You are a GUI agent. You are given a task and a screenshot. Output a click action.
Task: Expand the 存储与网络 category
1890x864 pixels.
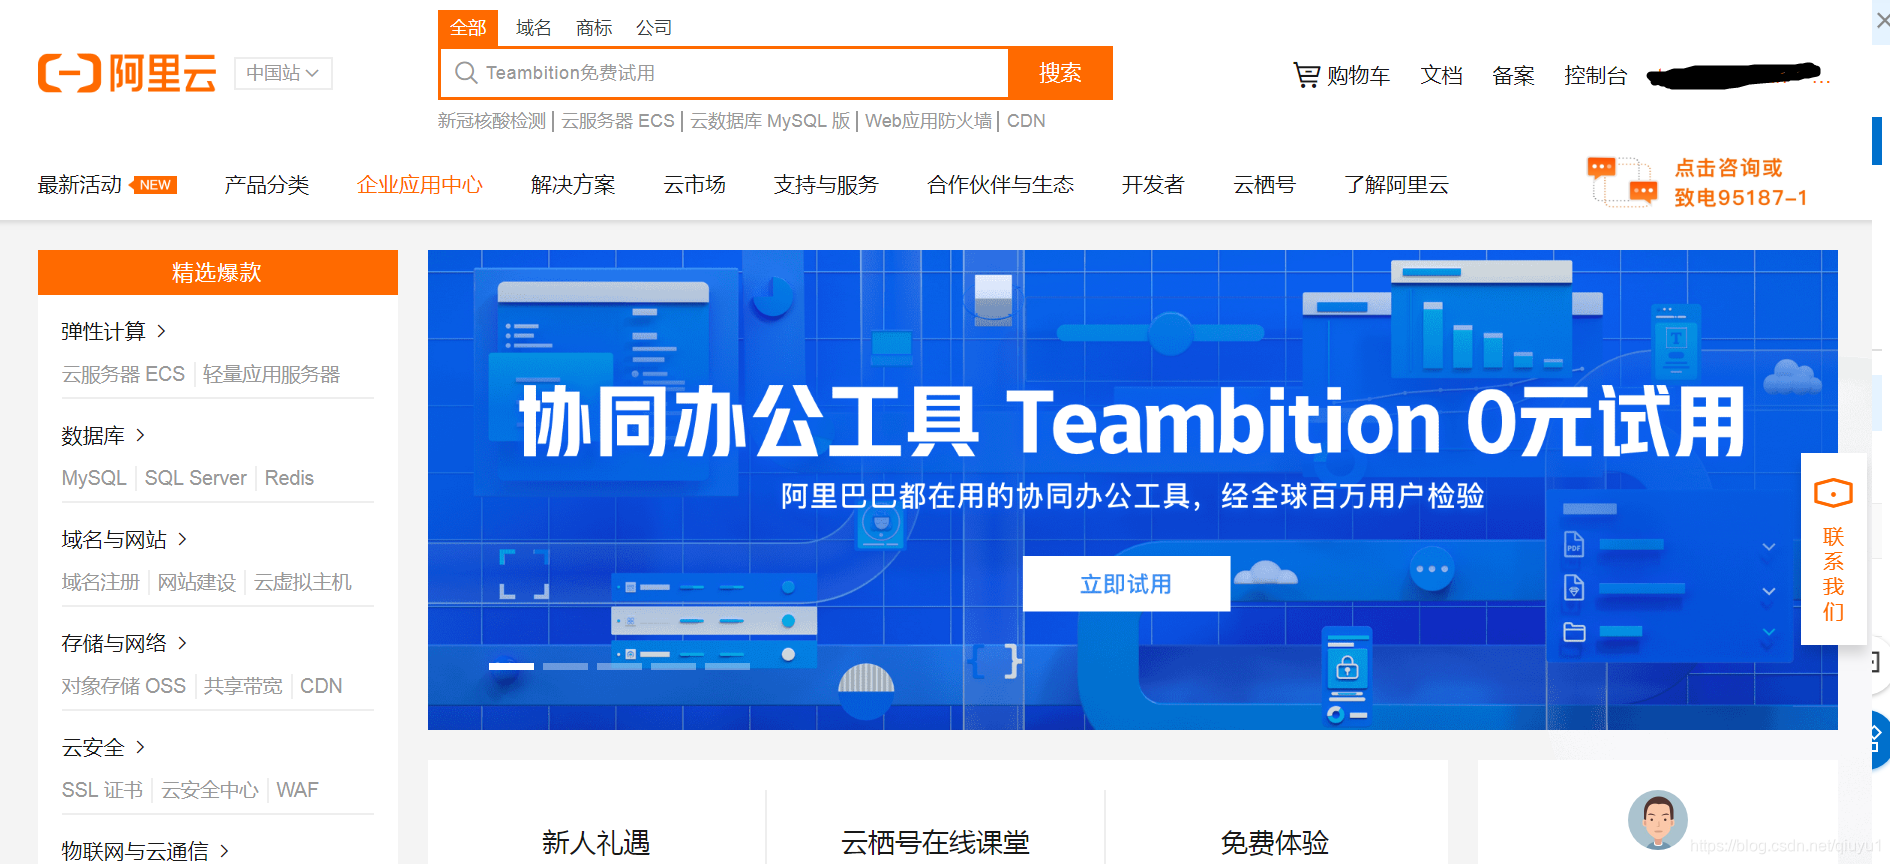(124, 643)
